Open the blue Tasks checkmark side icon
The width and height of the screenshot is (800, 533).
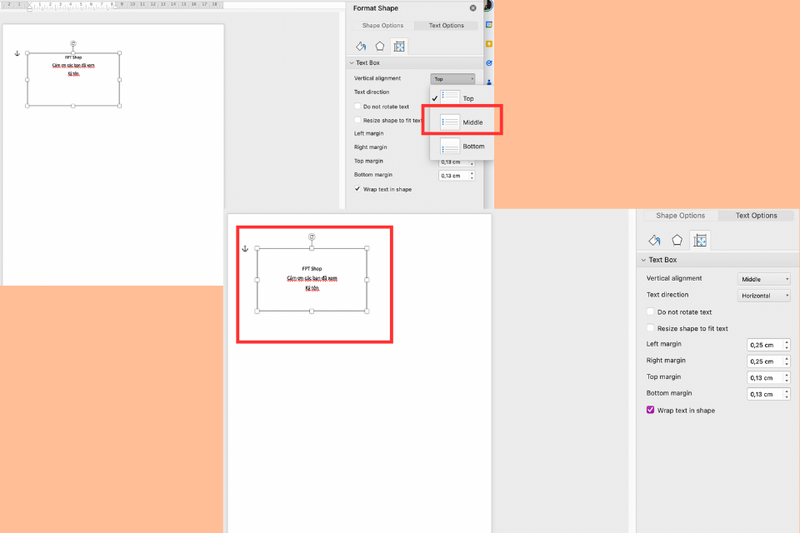pos(489,63)
